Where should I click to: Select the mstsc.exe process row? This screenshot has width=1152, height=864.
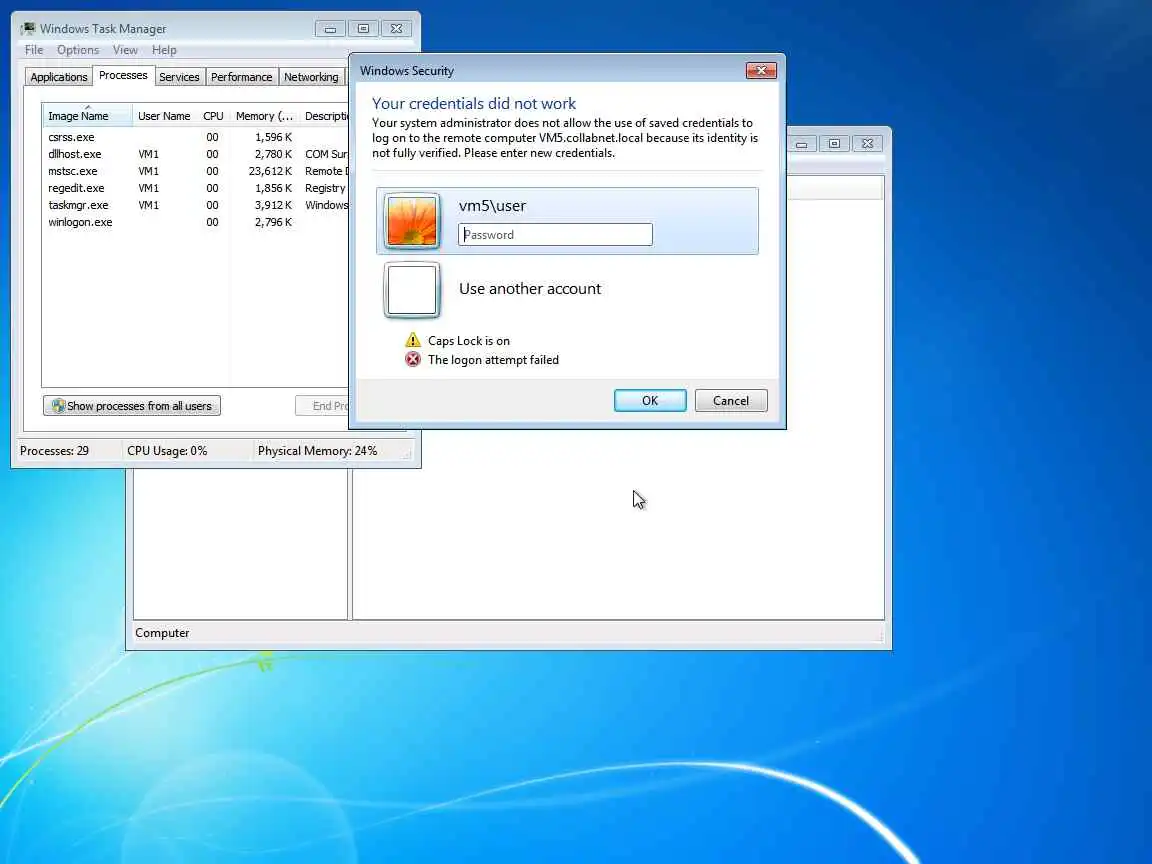(195, 171)
